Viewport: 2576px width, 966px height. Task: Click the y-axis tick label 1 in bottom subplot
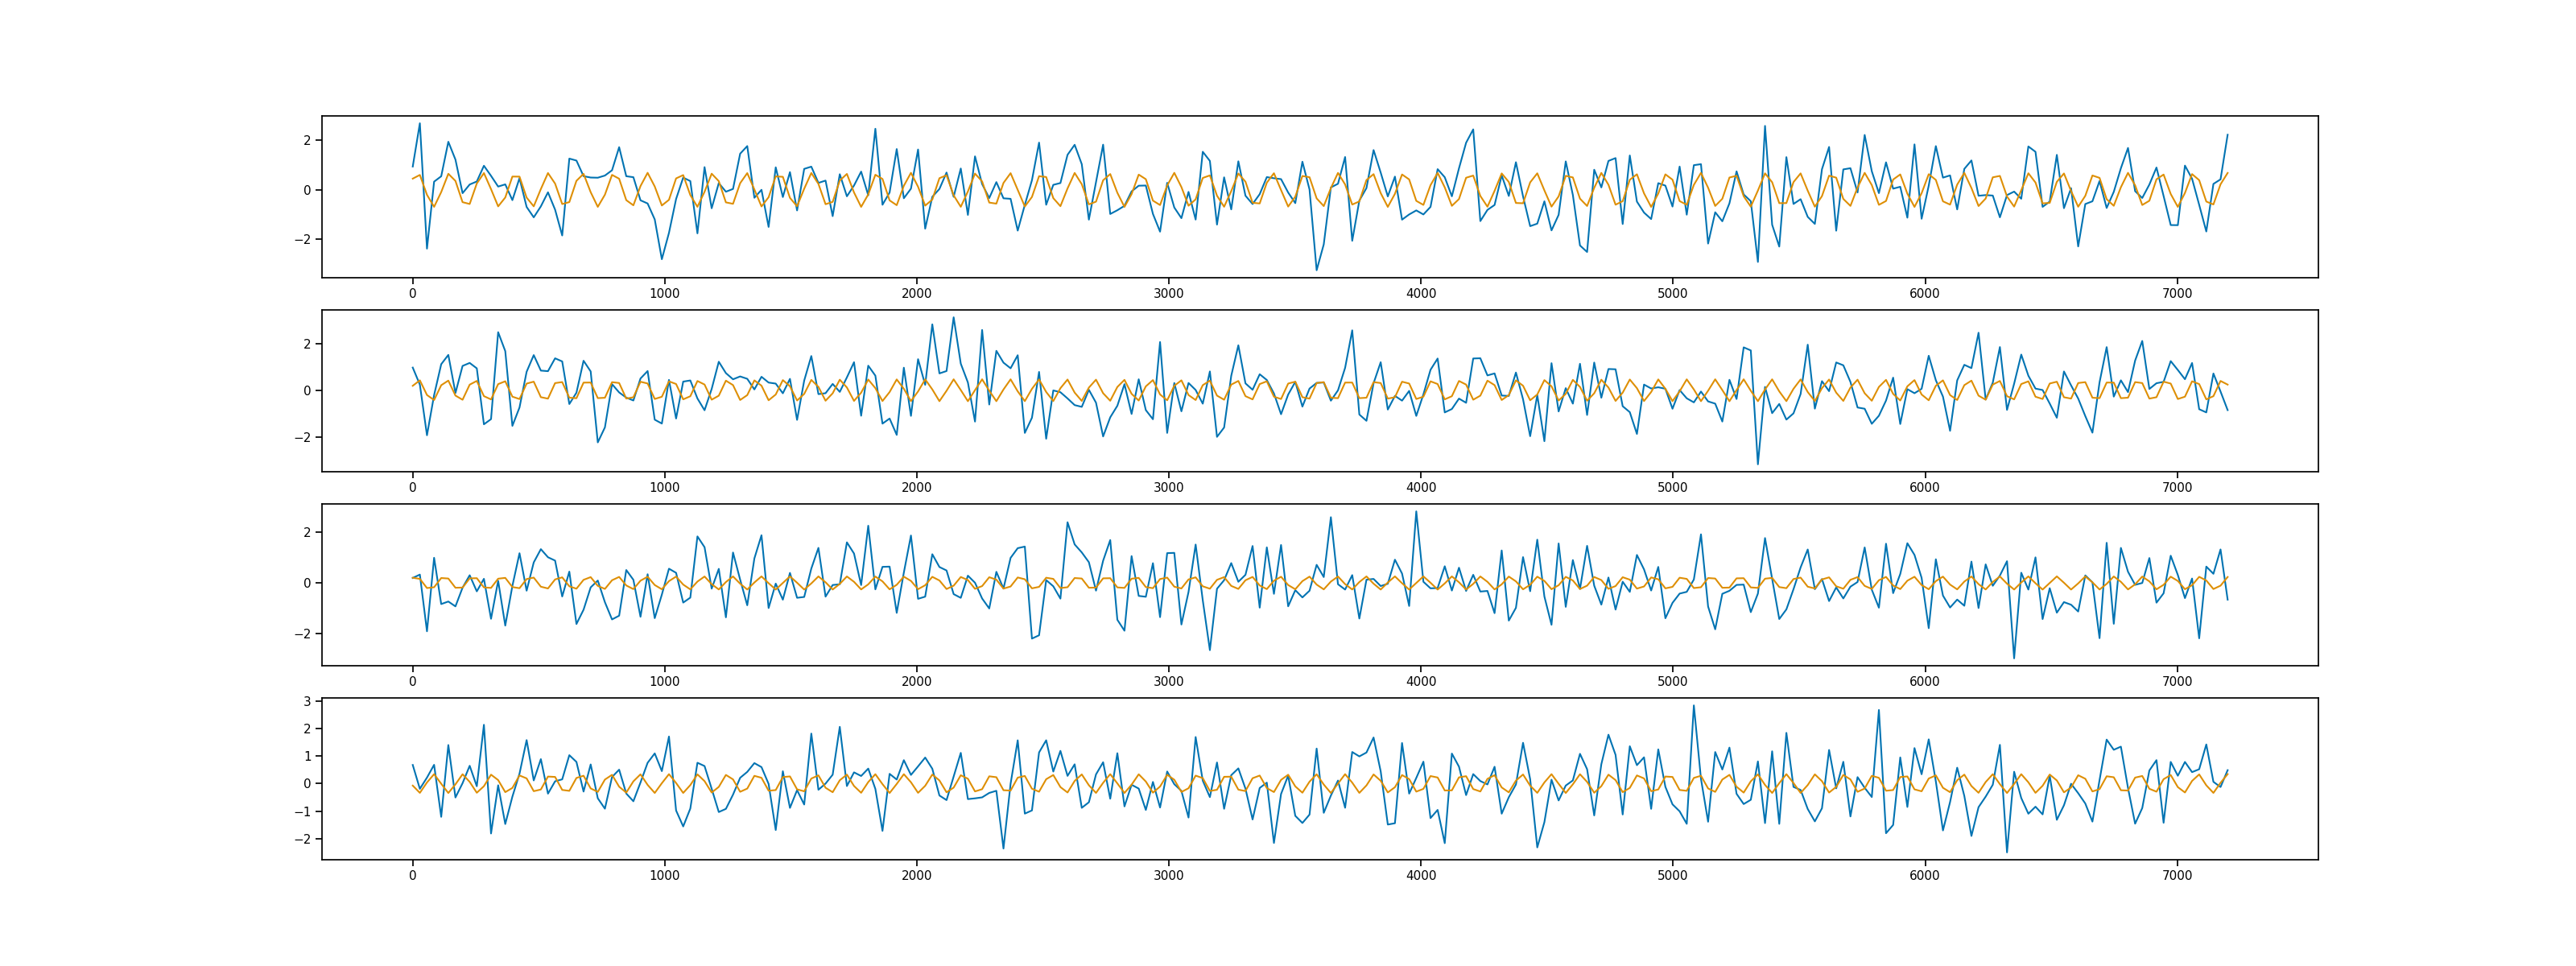(x=307, y=756)
